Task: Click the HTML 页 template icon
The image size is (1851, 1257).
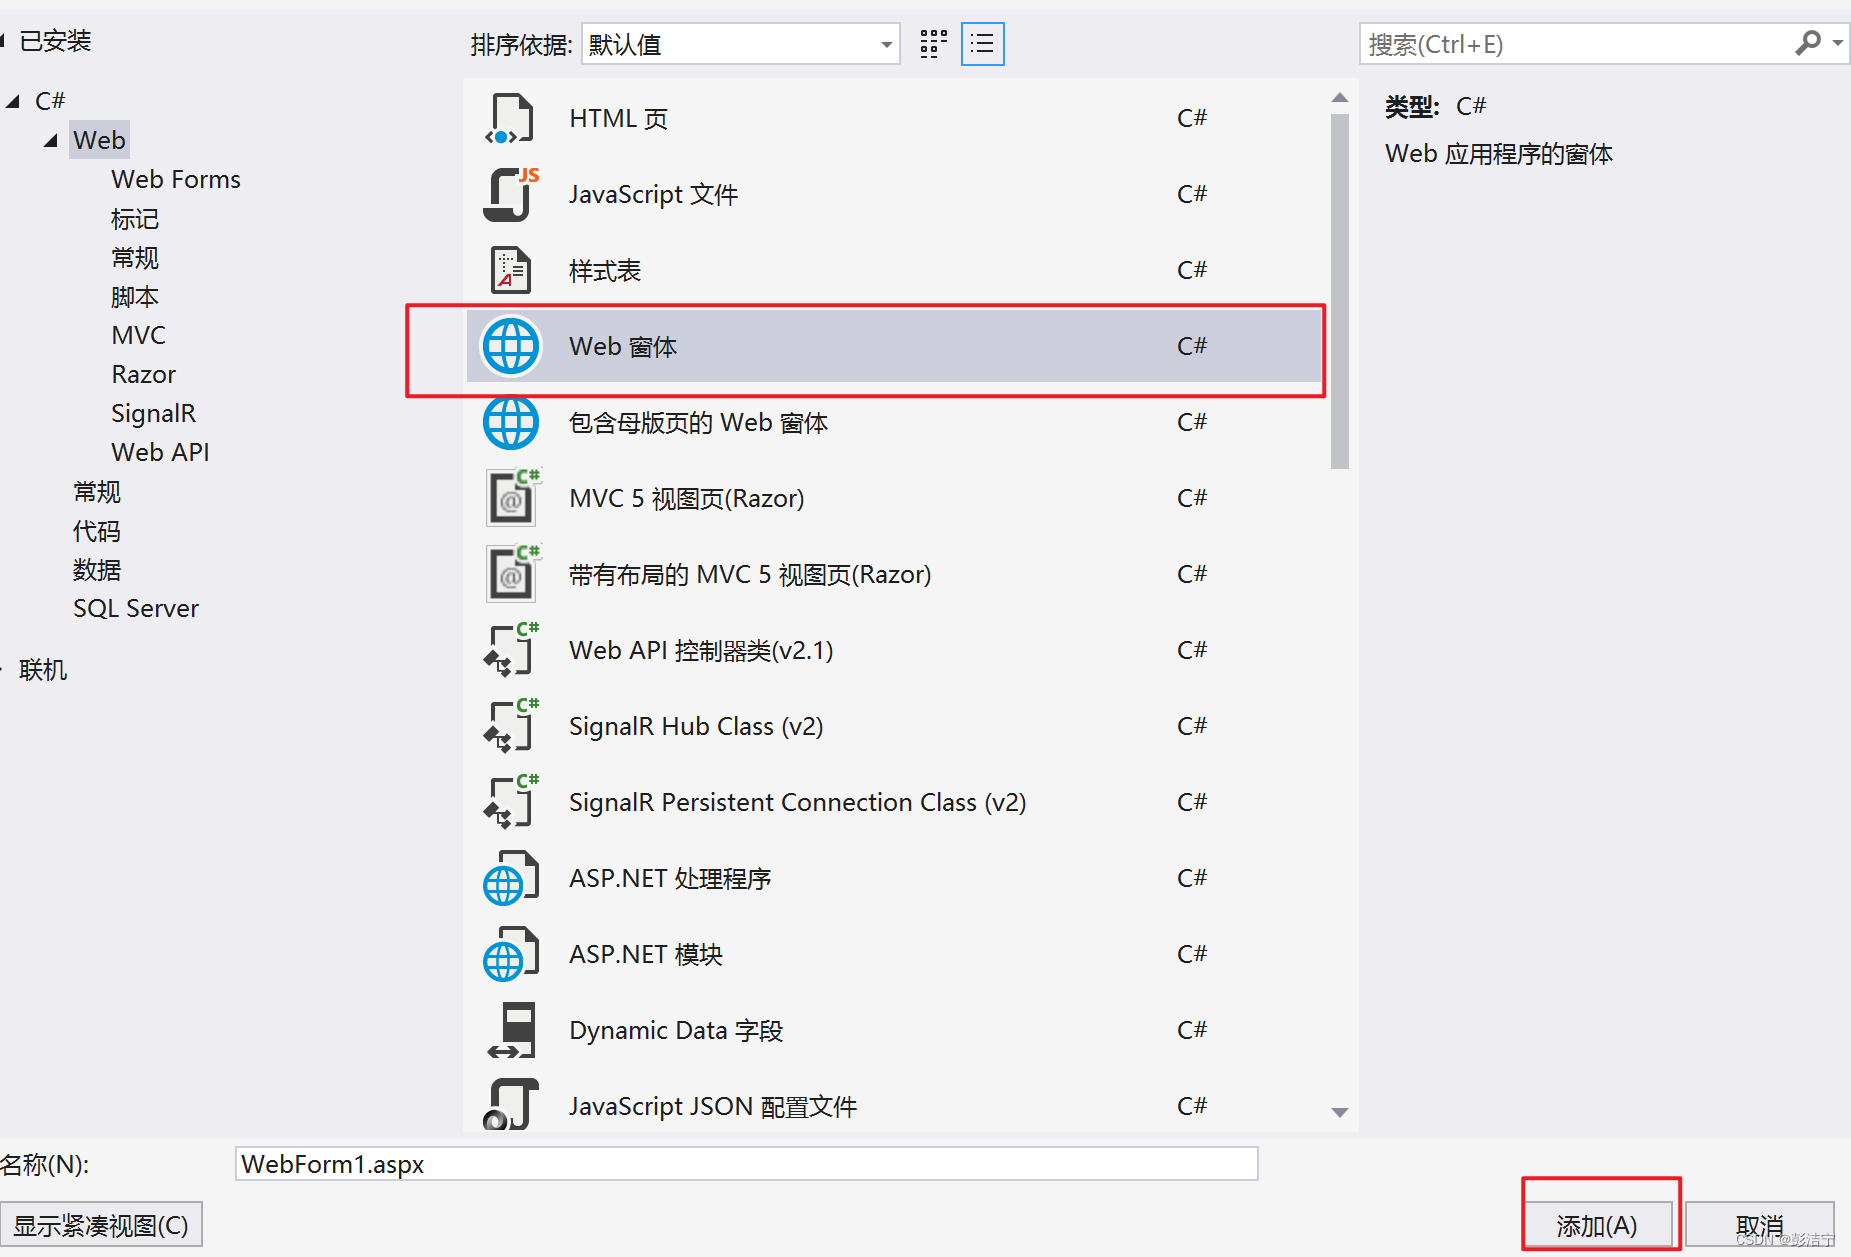Action: 510,119
